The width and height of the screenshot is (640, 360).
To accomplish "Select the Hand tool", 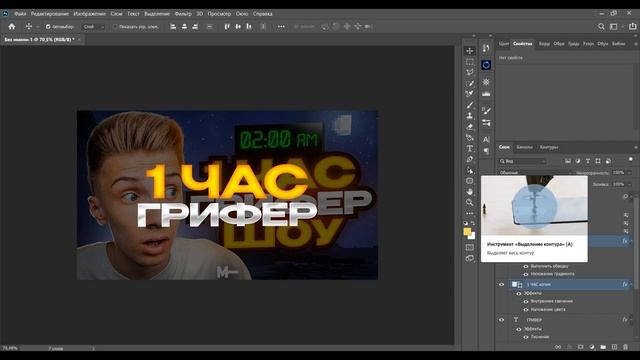I will [470, 191].
